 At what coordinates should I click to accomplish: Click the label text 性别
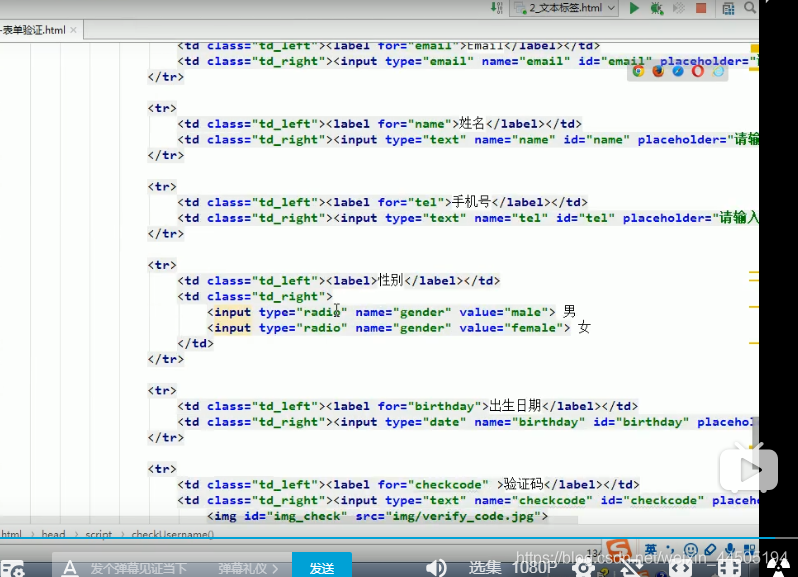391,280
